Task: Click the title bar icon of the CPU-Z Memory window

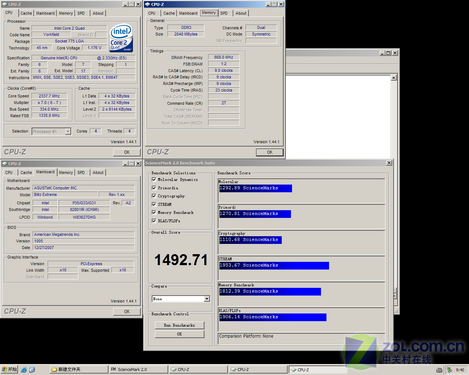Action: [148, 4]
